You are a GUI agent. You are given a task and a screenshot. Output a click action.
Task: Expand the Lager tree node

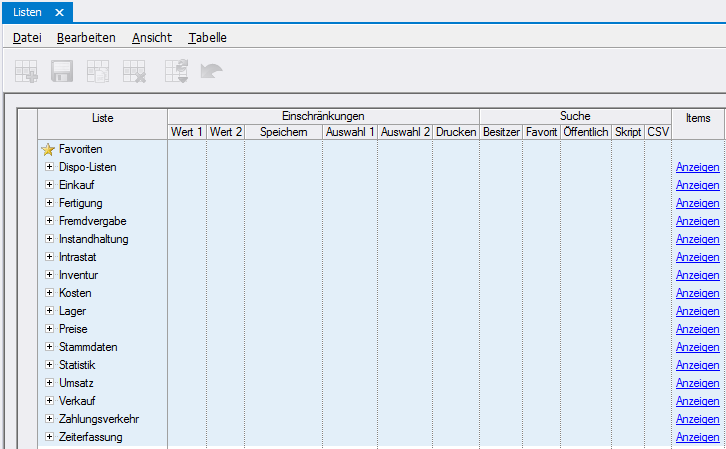coord(49,311)
